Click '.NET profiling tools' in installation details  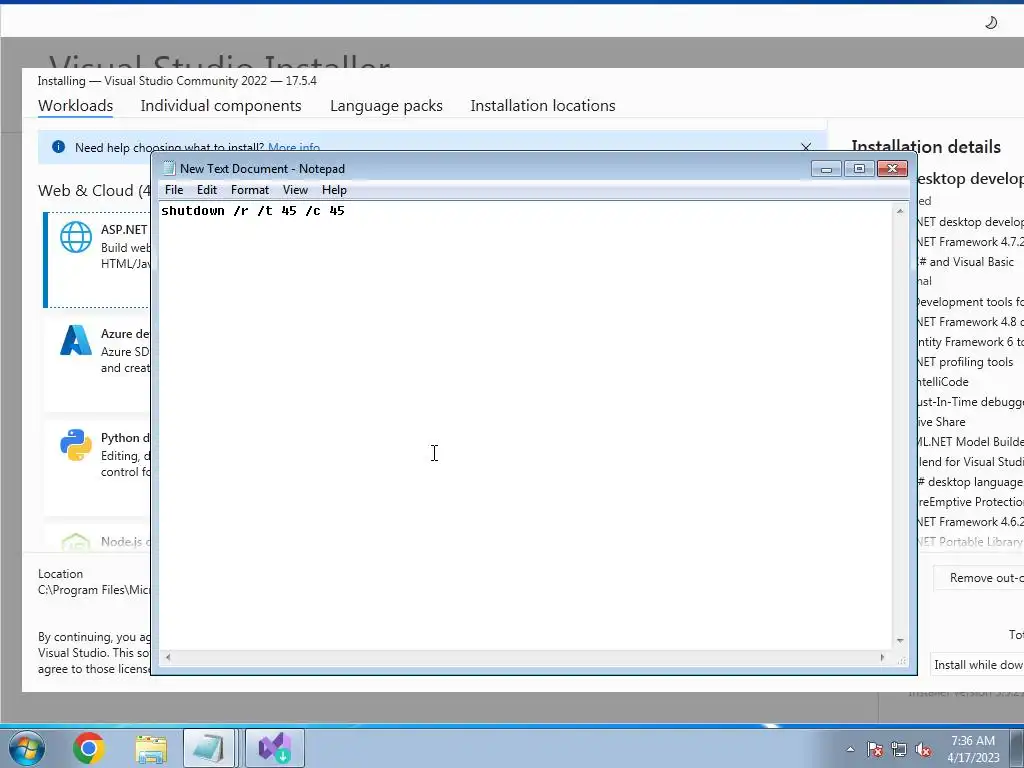pos(965,362)
